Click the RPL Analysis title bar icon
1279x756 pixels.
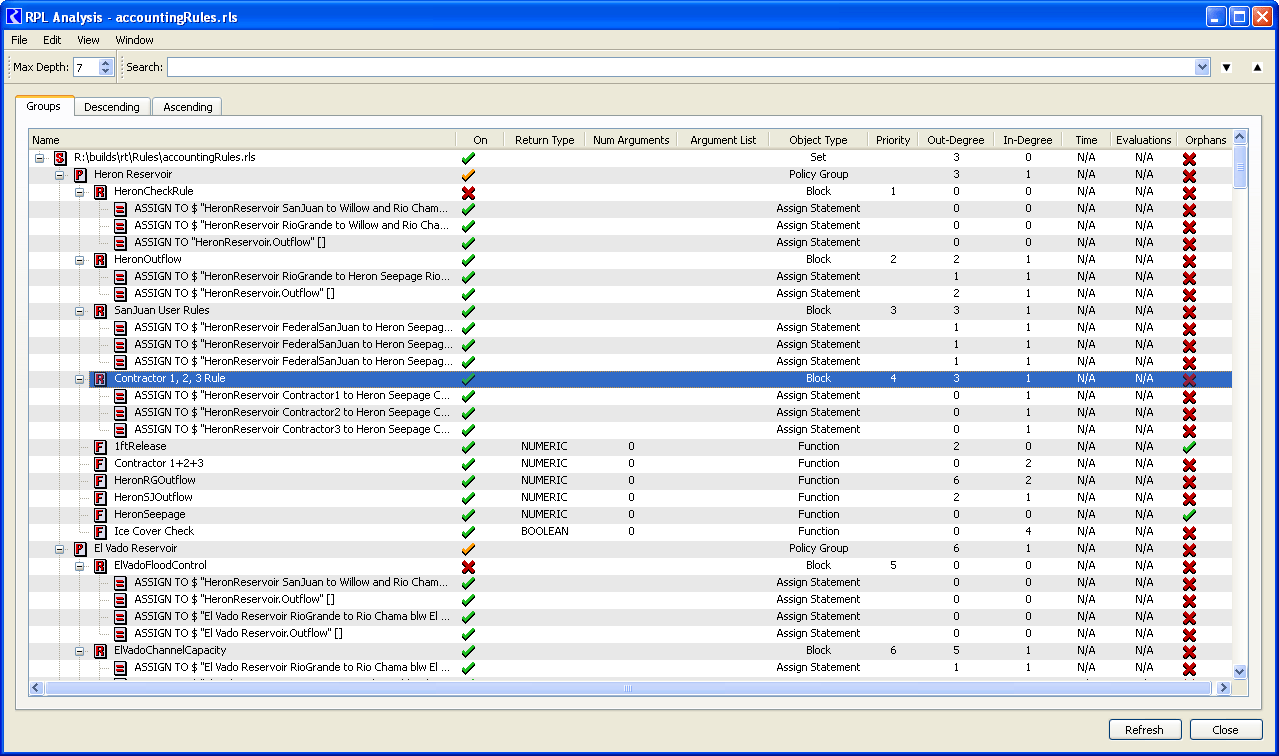[x=14, y=17]
